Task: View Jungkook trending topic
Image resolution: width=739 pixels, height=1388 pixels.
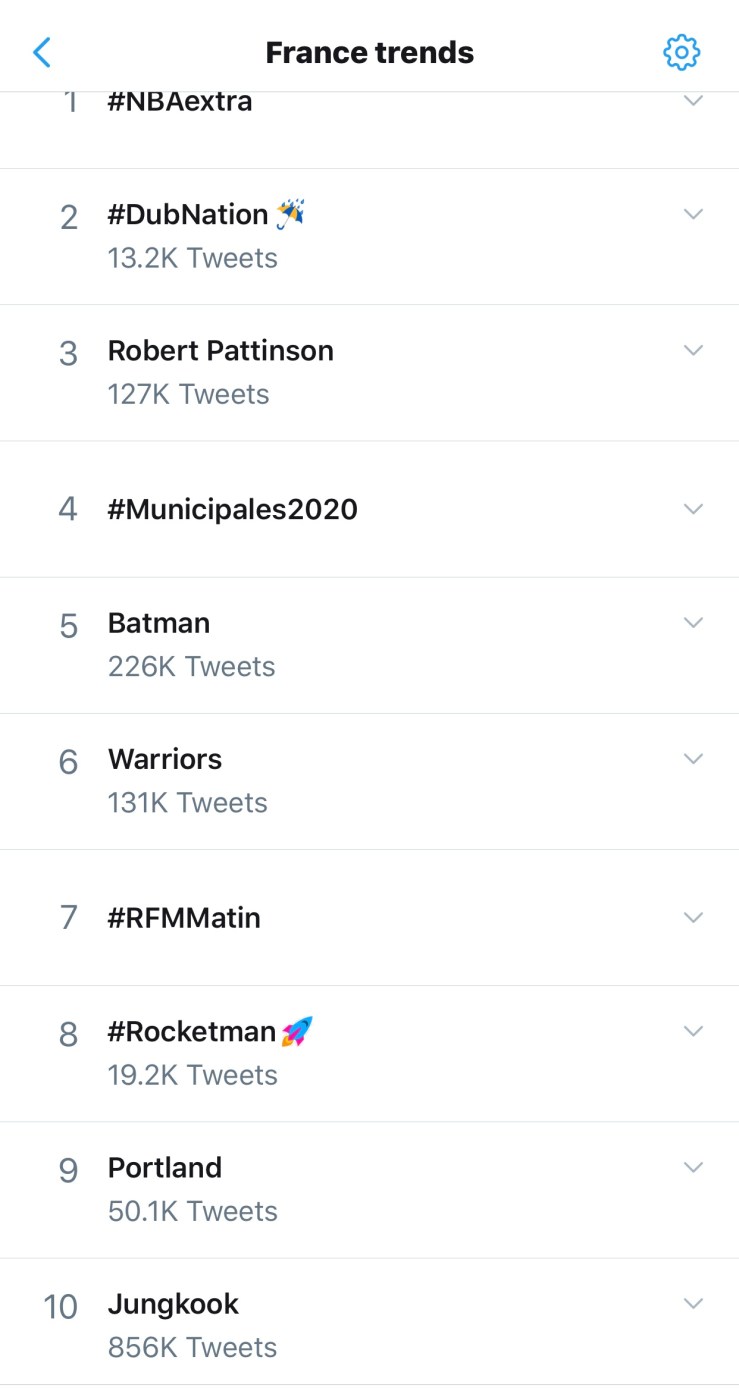Action: (174, 1304)
